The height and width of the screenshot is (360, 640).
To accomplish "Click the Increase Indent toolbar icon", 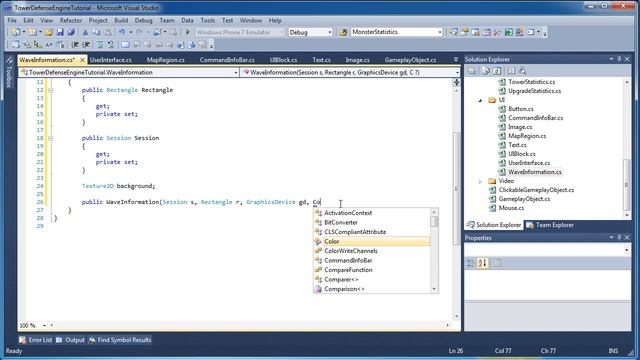I will 86,44.
